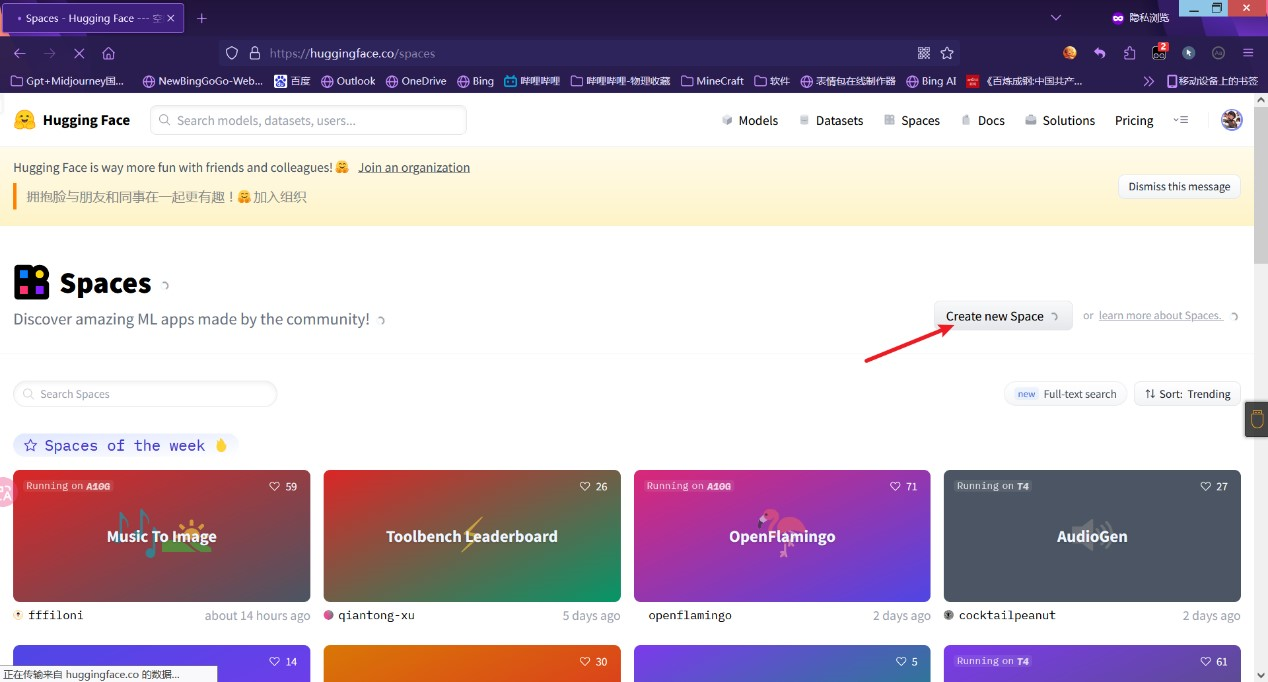Open learn more about Spaces link
The image size is (1268, 682).
(x=1160, y=316)
